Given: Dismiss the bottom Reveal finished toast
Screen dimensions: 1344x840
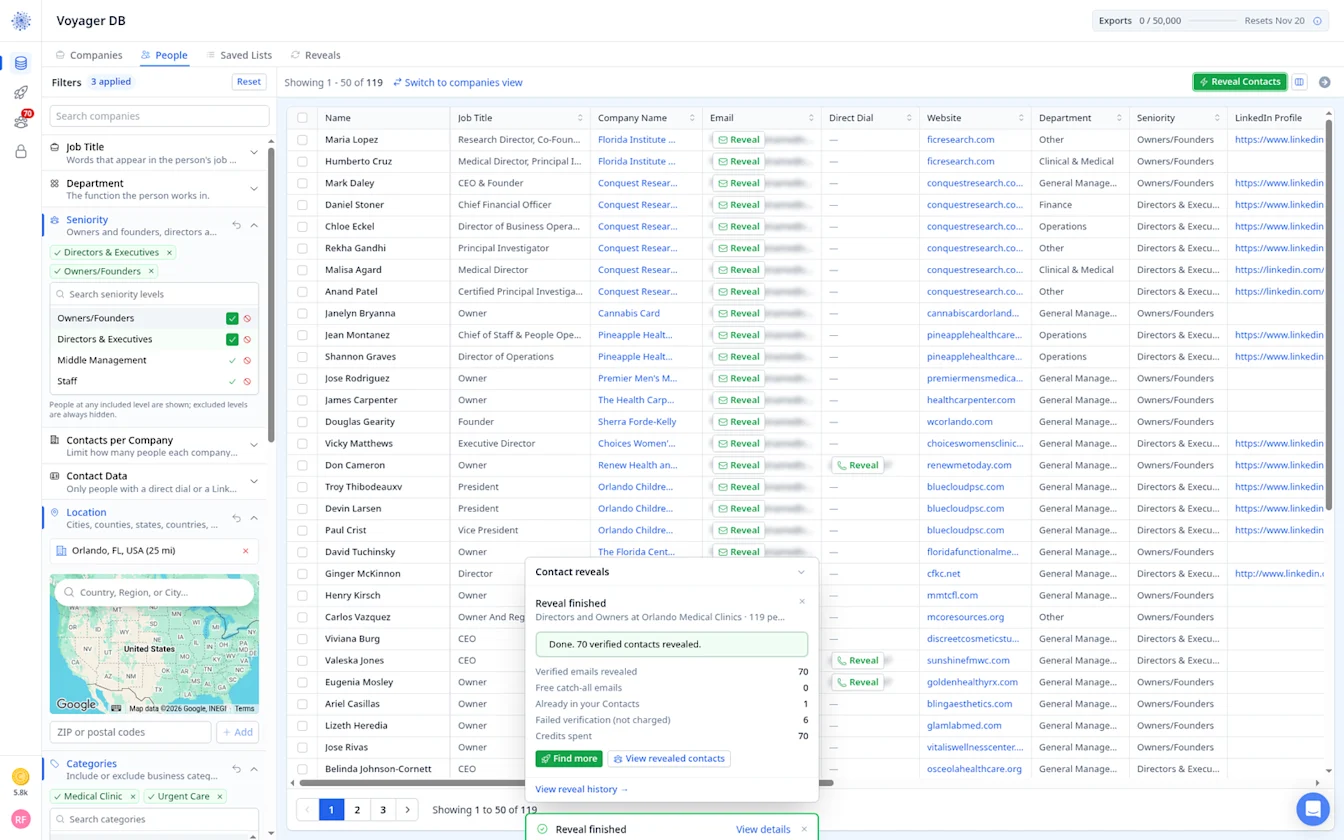Looking at the screenshot, I should (x=804, y=829).
